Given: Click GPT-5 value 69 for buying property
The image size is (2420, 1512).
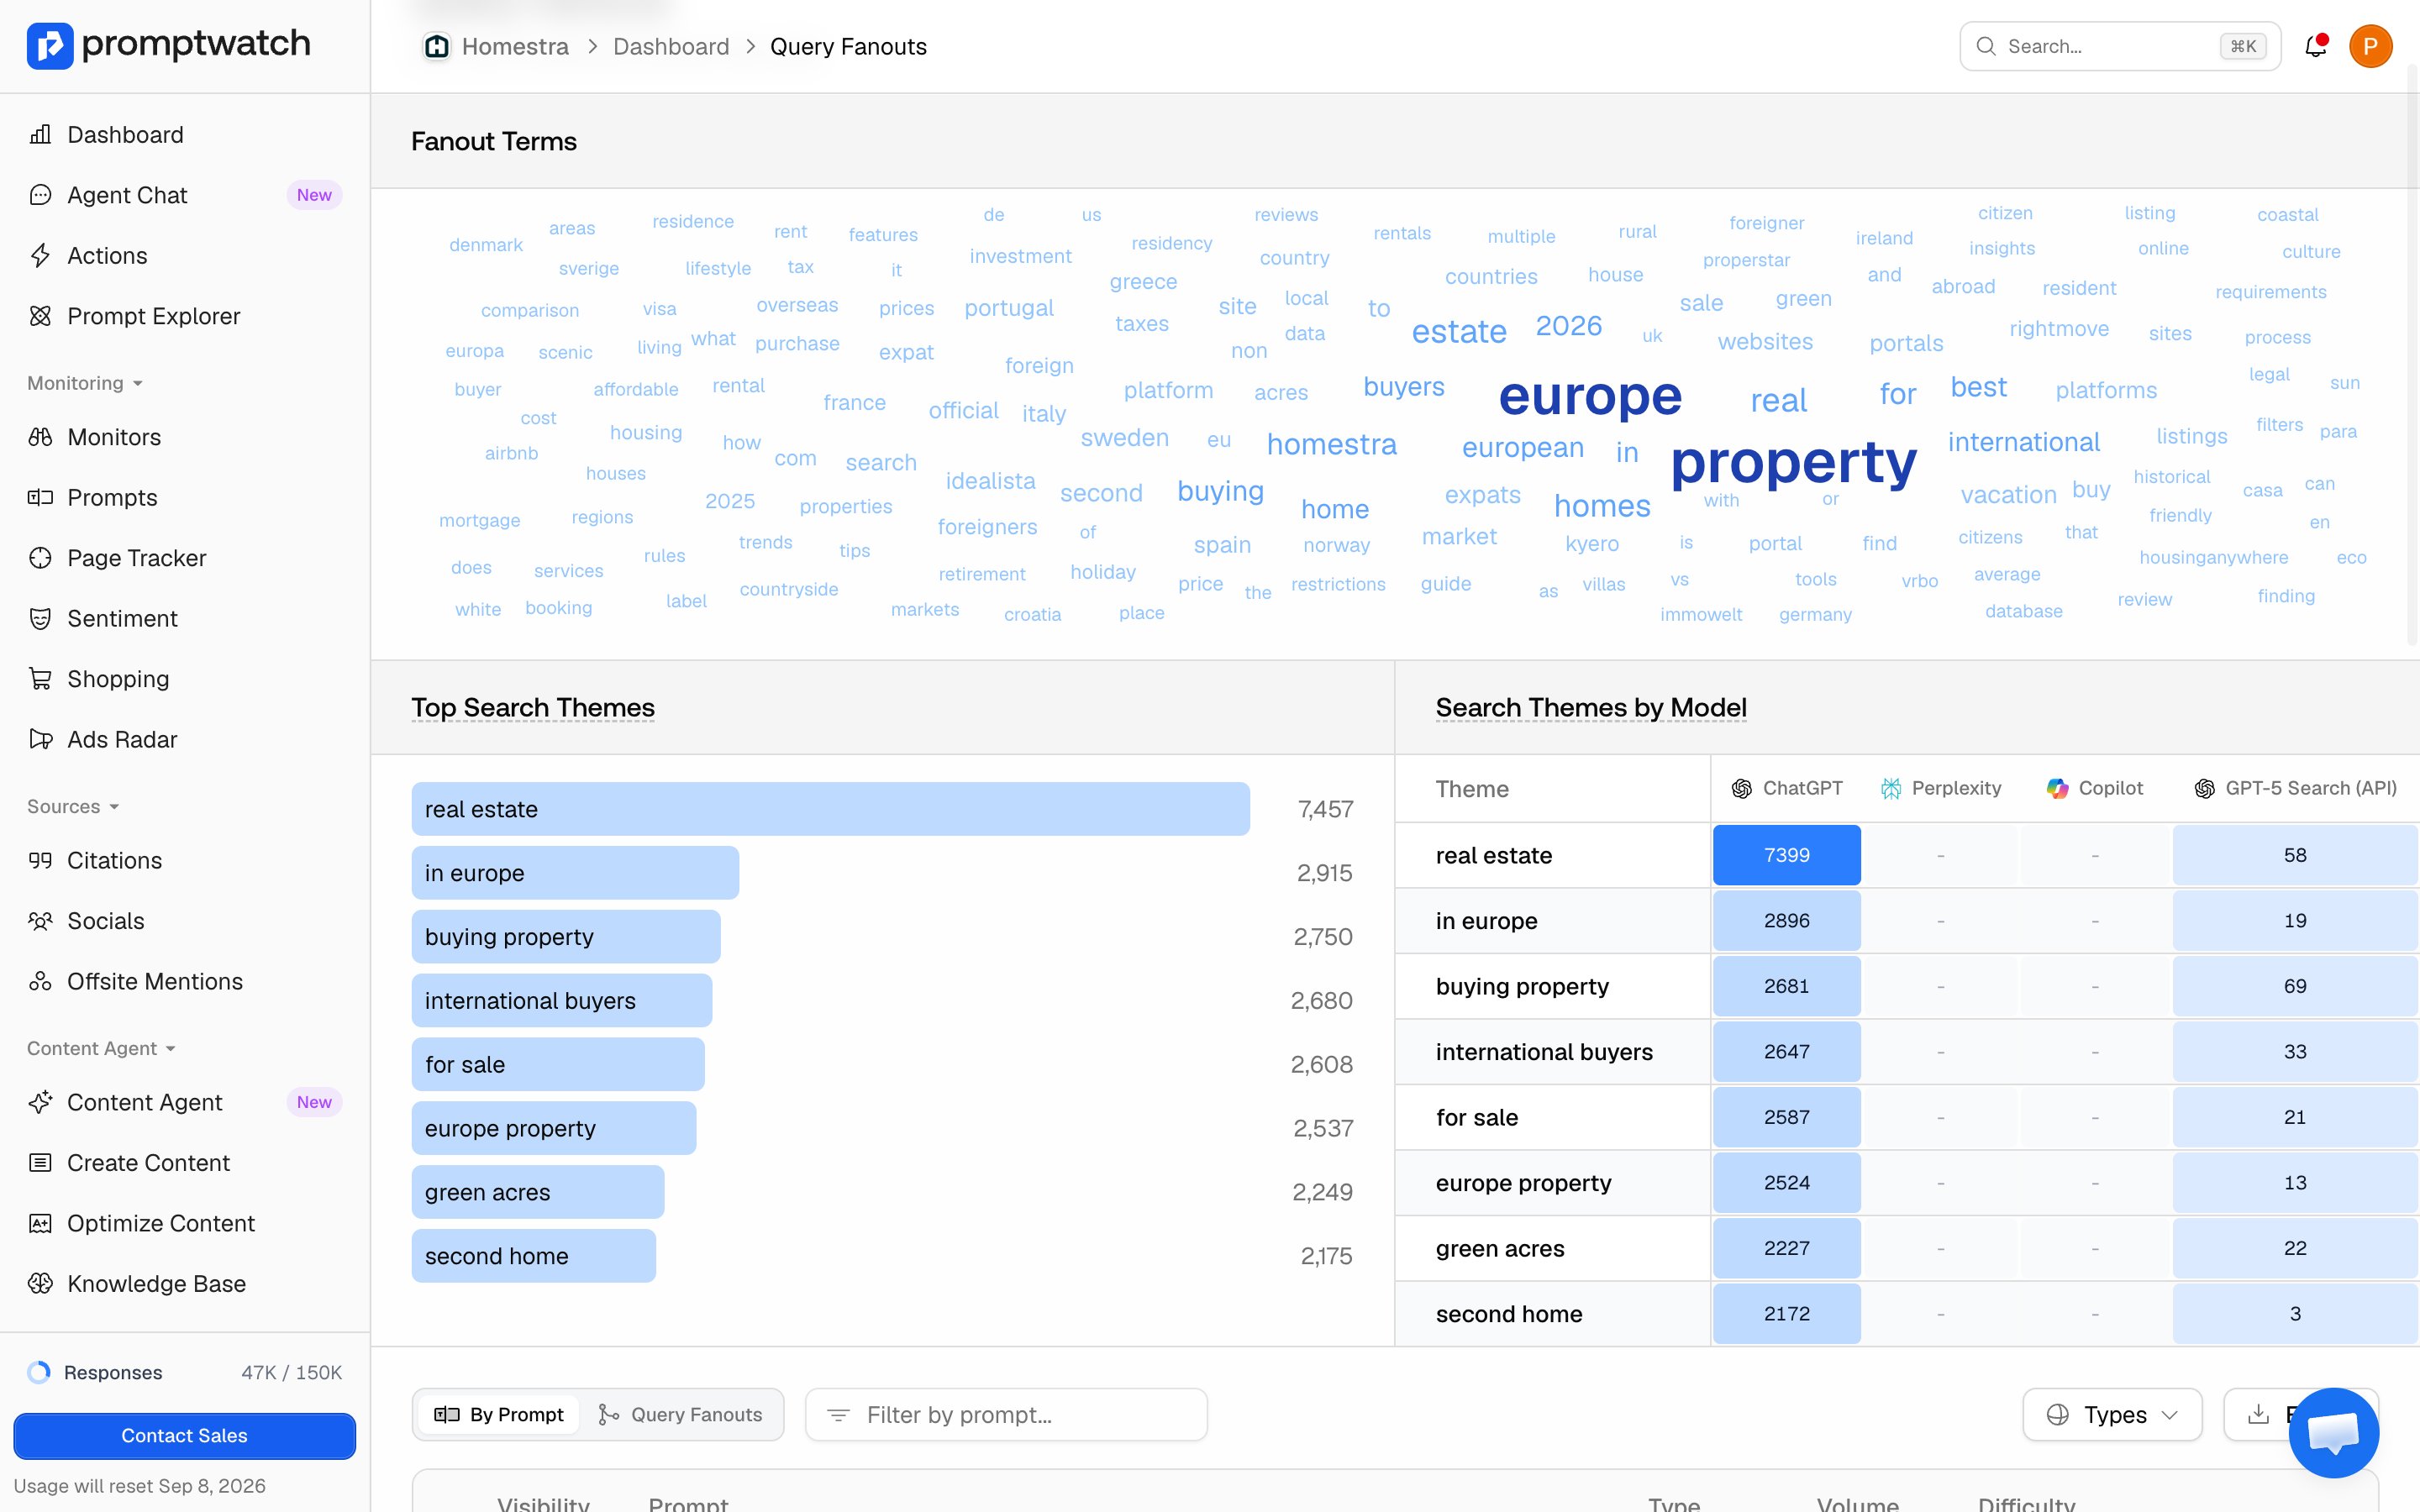Looking at the screenshot, I should point(2294,986).
